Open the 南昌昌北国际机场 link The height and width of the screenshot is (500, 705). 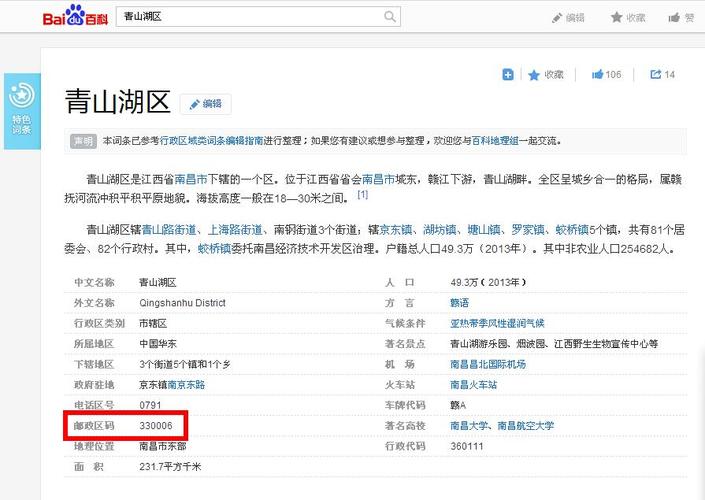488,364
